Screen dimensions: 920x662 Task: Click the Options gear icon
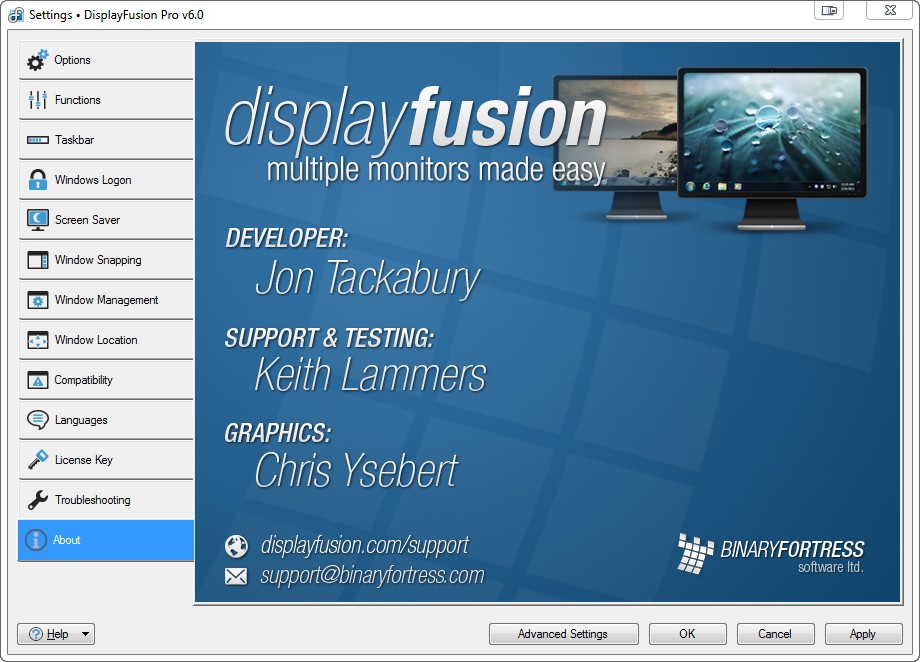(38, 60)
